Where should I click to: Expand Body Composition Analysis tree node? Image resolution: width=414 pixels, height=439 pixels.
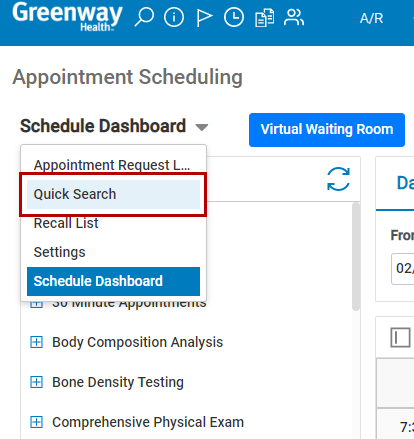click(36, 342)
